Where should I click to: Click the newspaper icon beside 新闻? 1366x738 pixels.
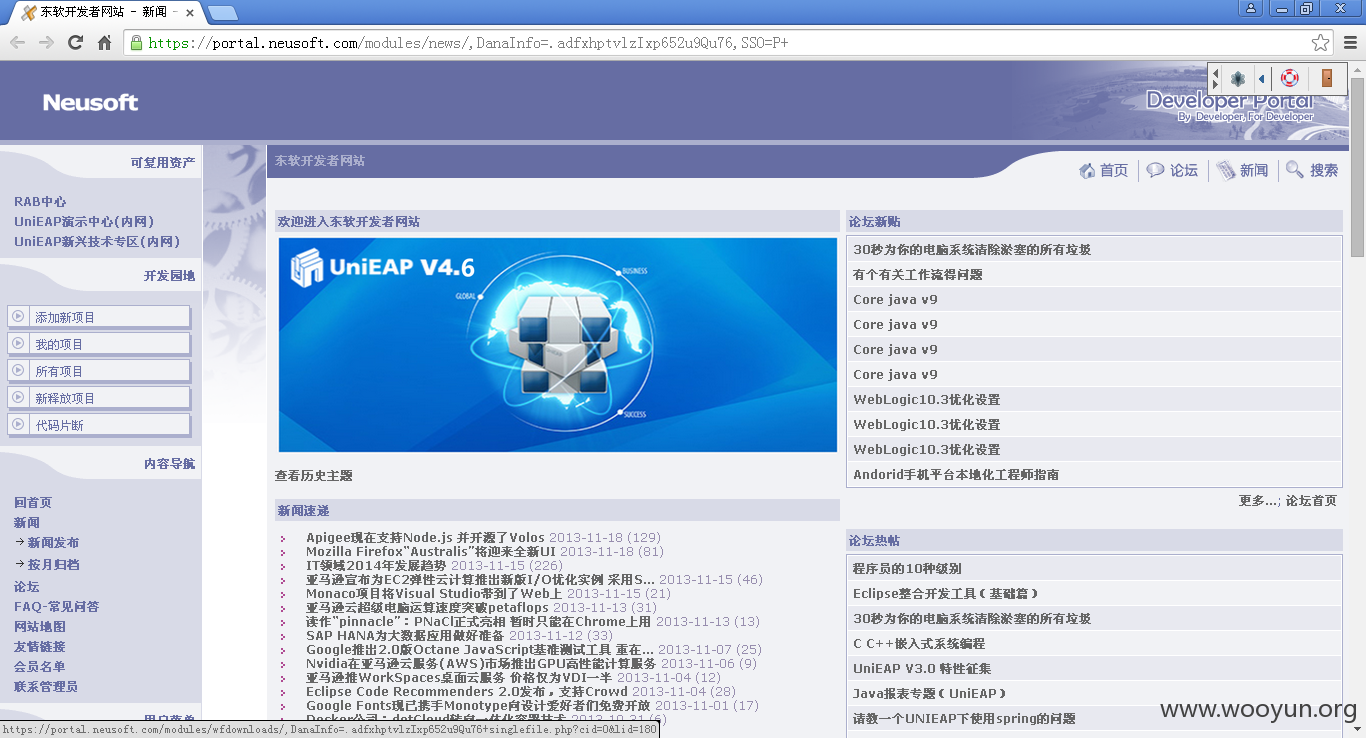click(1226, 171)
